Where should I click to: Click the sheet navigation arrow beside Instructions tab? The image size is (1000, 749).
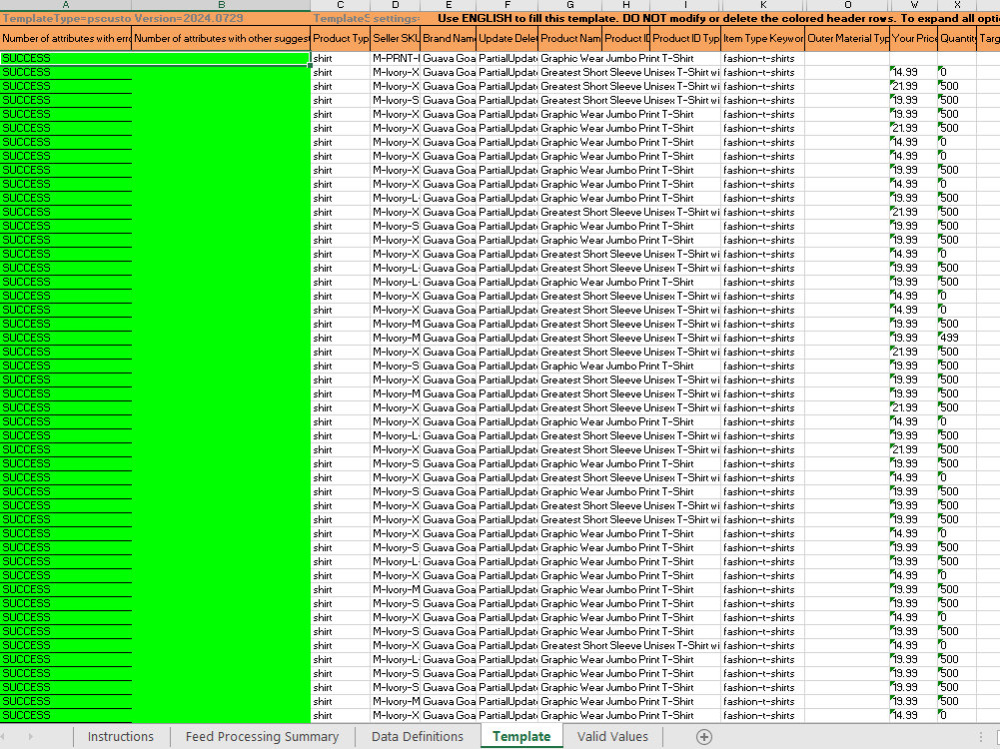[x=30, y=737]
